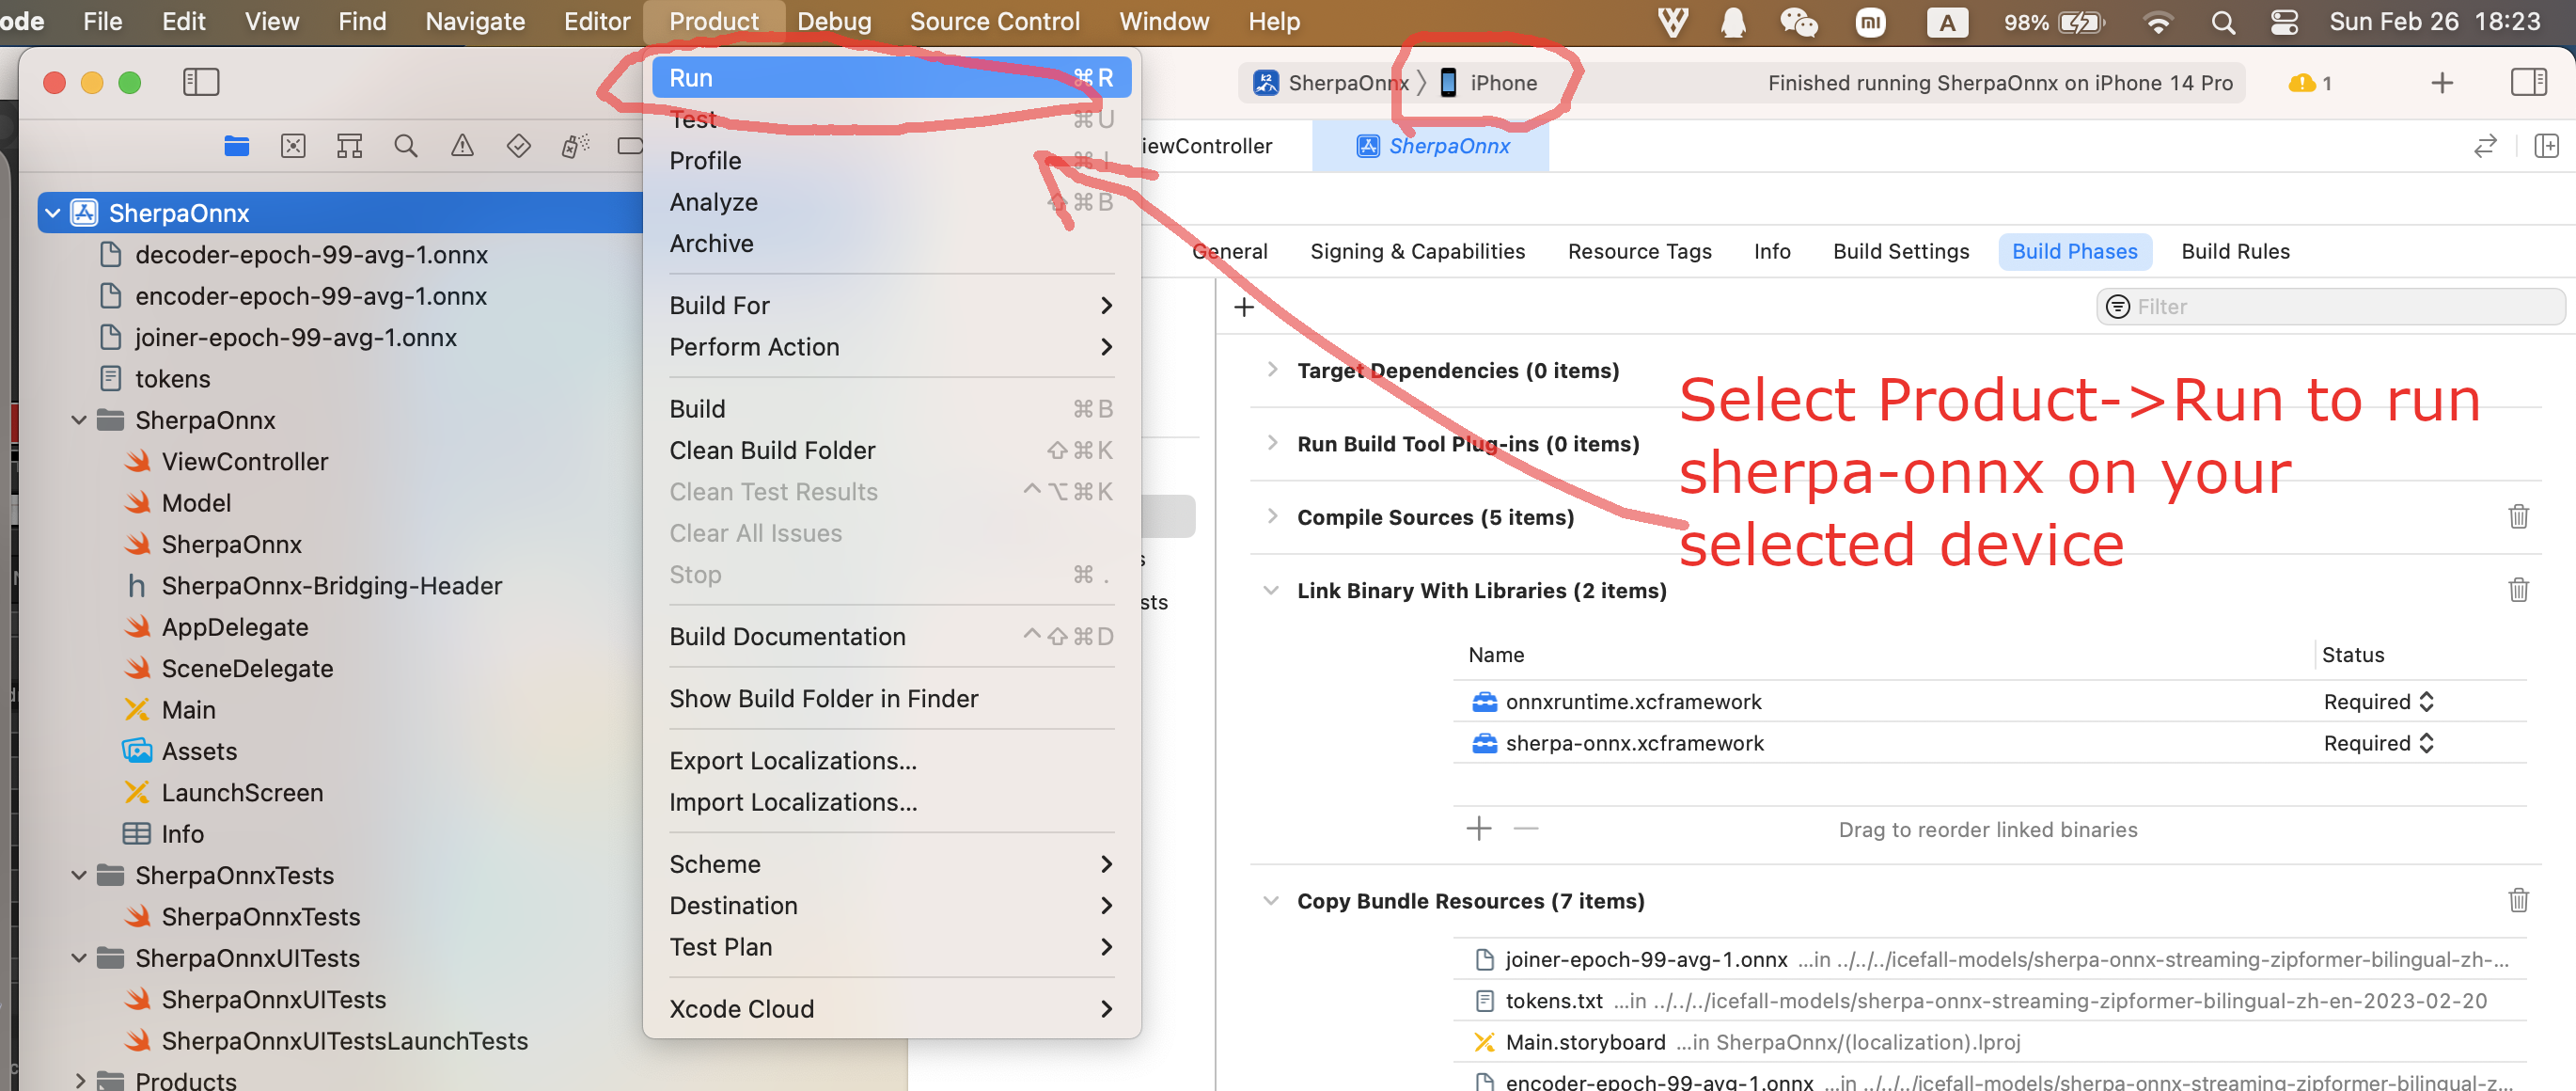The width and height of the screenshot is (2576, 1091).
Task: Collapse the SherpaOnnxTests group
Action: [x=79, y=875]
